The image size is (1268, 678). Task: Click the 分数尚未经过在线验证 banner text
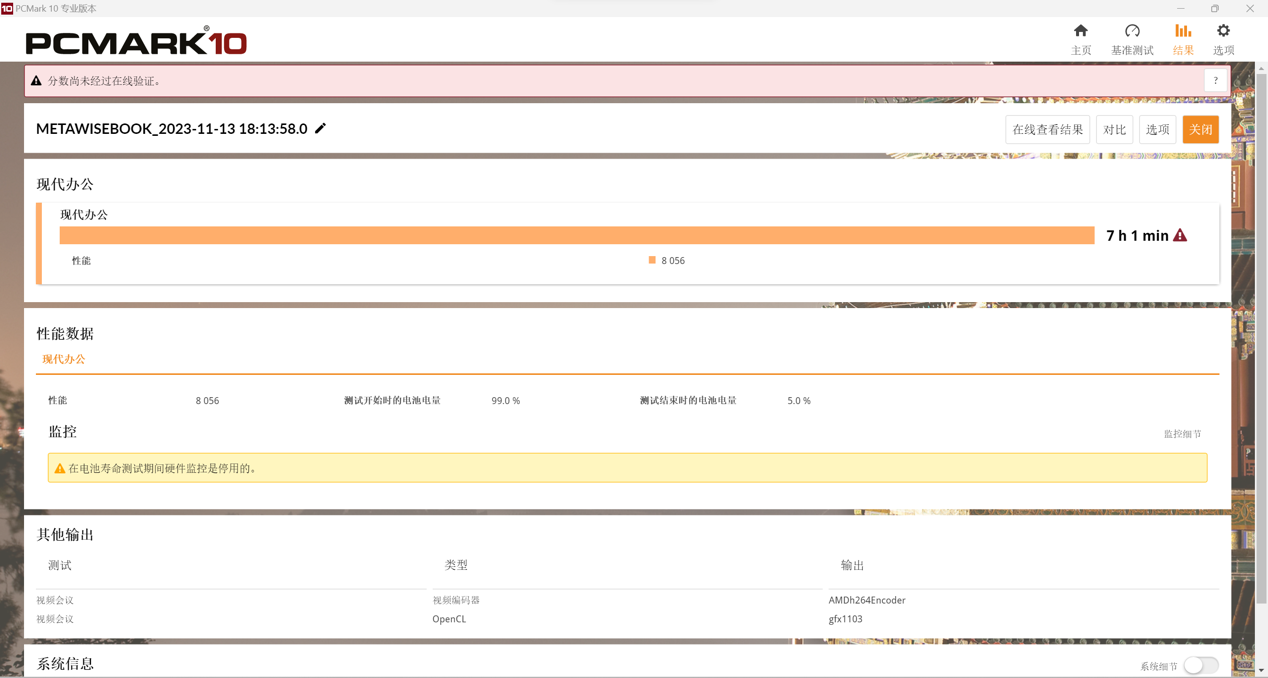click(x=104, y=81)
